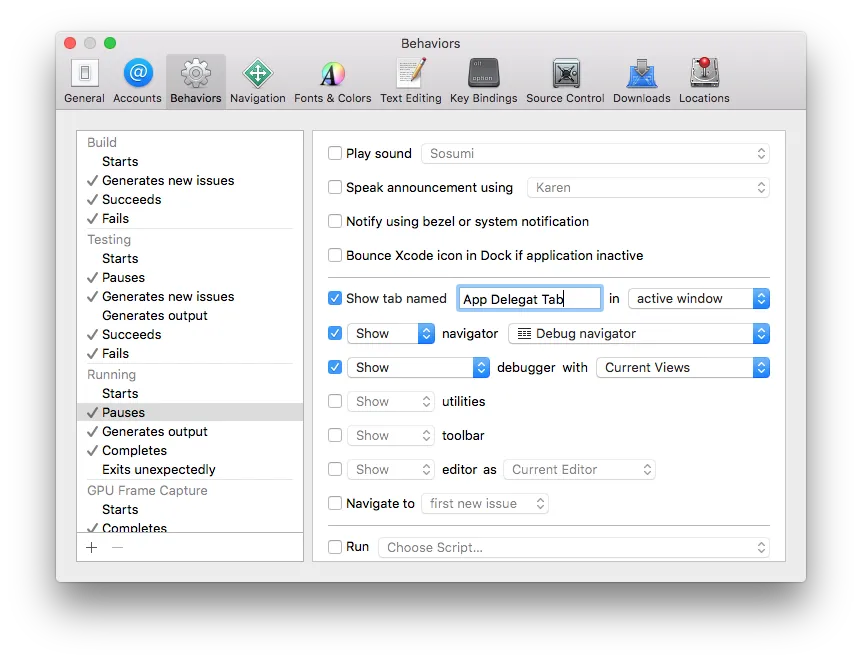
Task: Select Exits unexpectedly behavior
Action: pyautogui.click(x=190, y=470)
